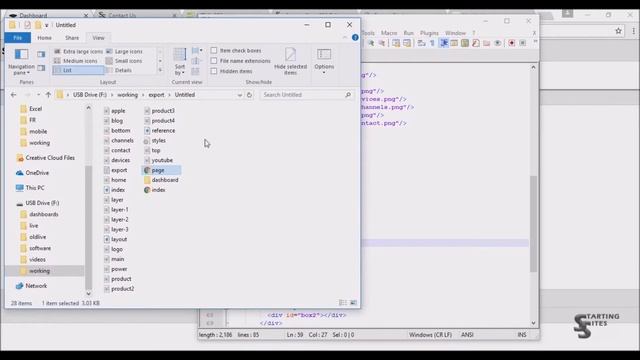The height and width of the screenshot is (360, 640).
Task: Toggle word wrap icon in Notepad++ toolbar
Action: 422,43
